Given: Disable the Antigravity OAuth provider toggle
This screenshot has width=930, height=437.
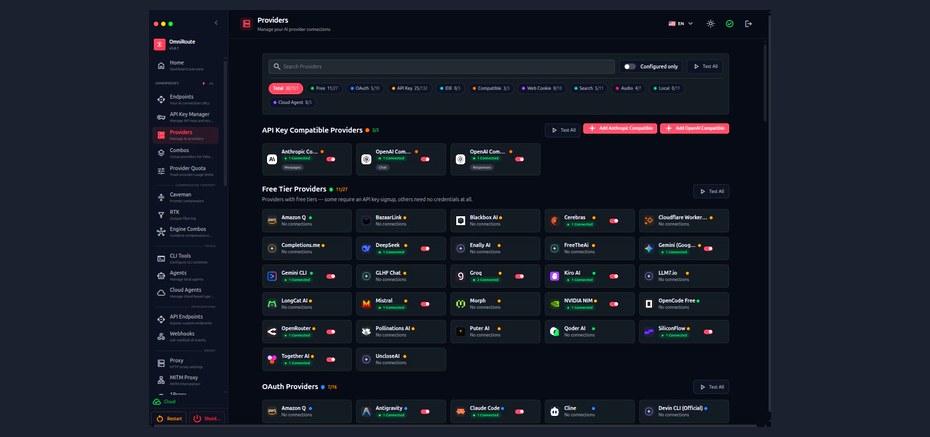Looking at the screenshot, I should (x=425, y=412).
